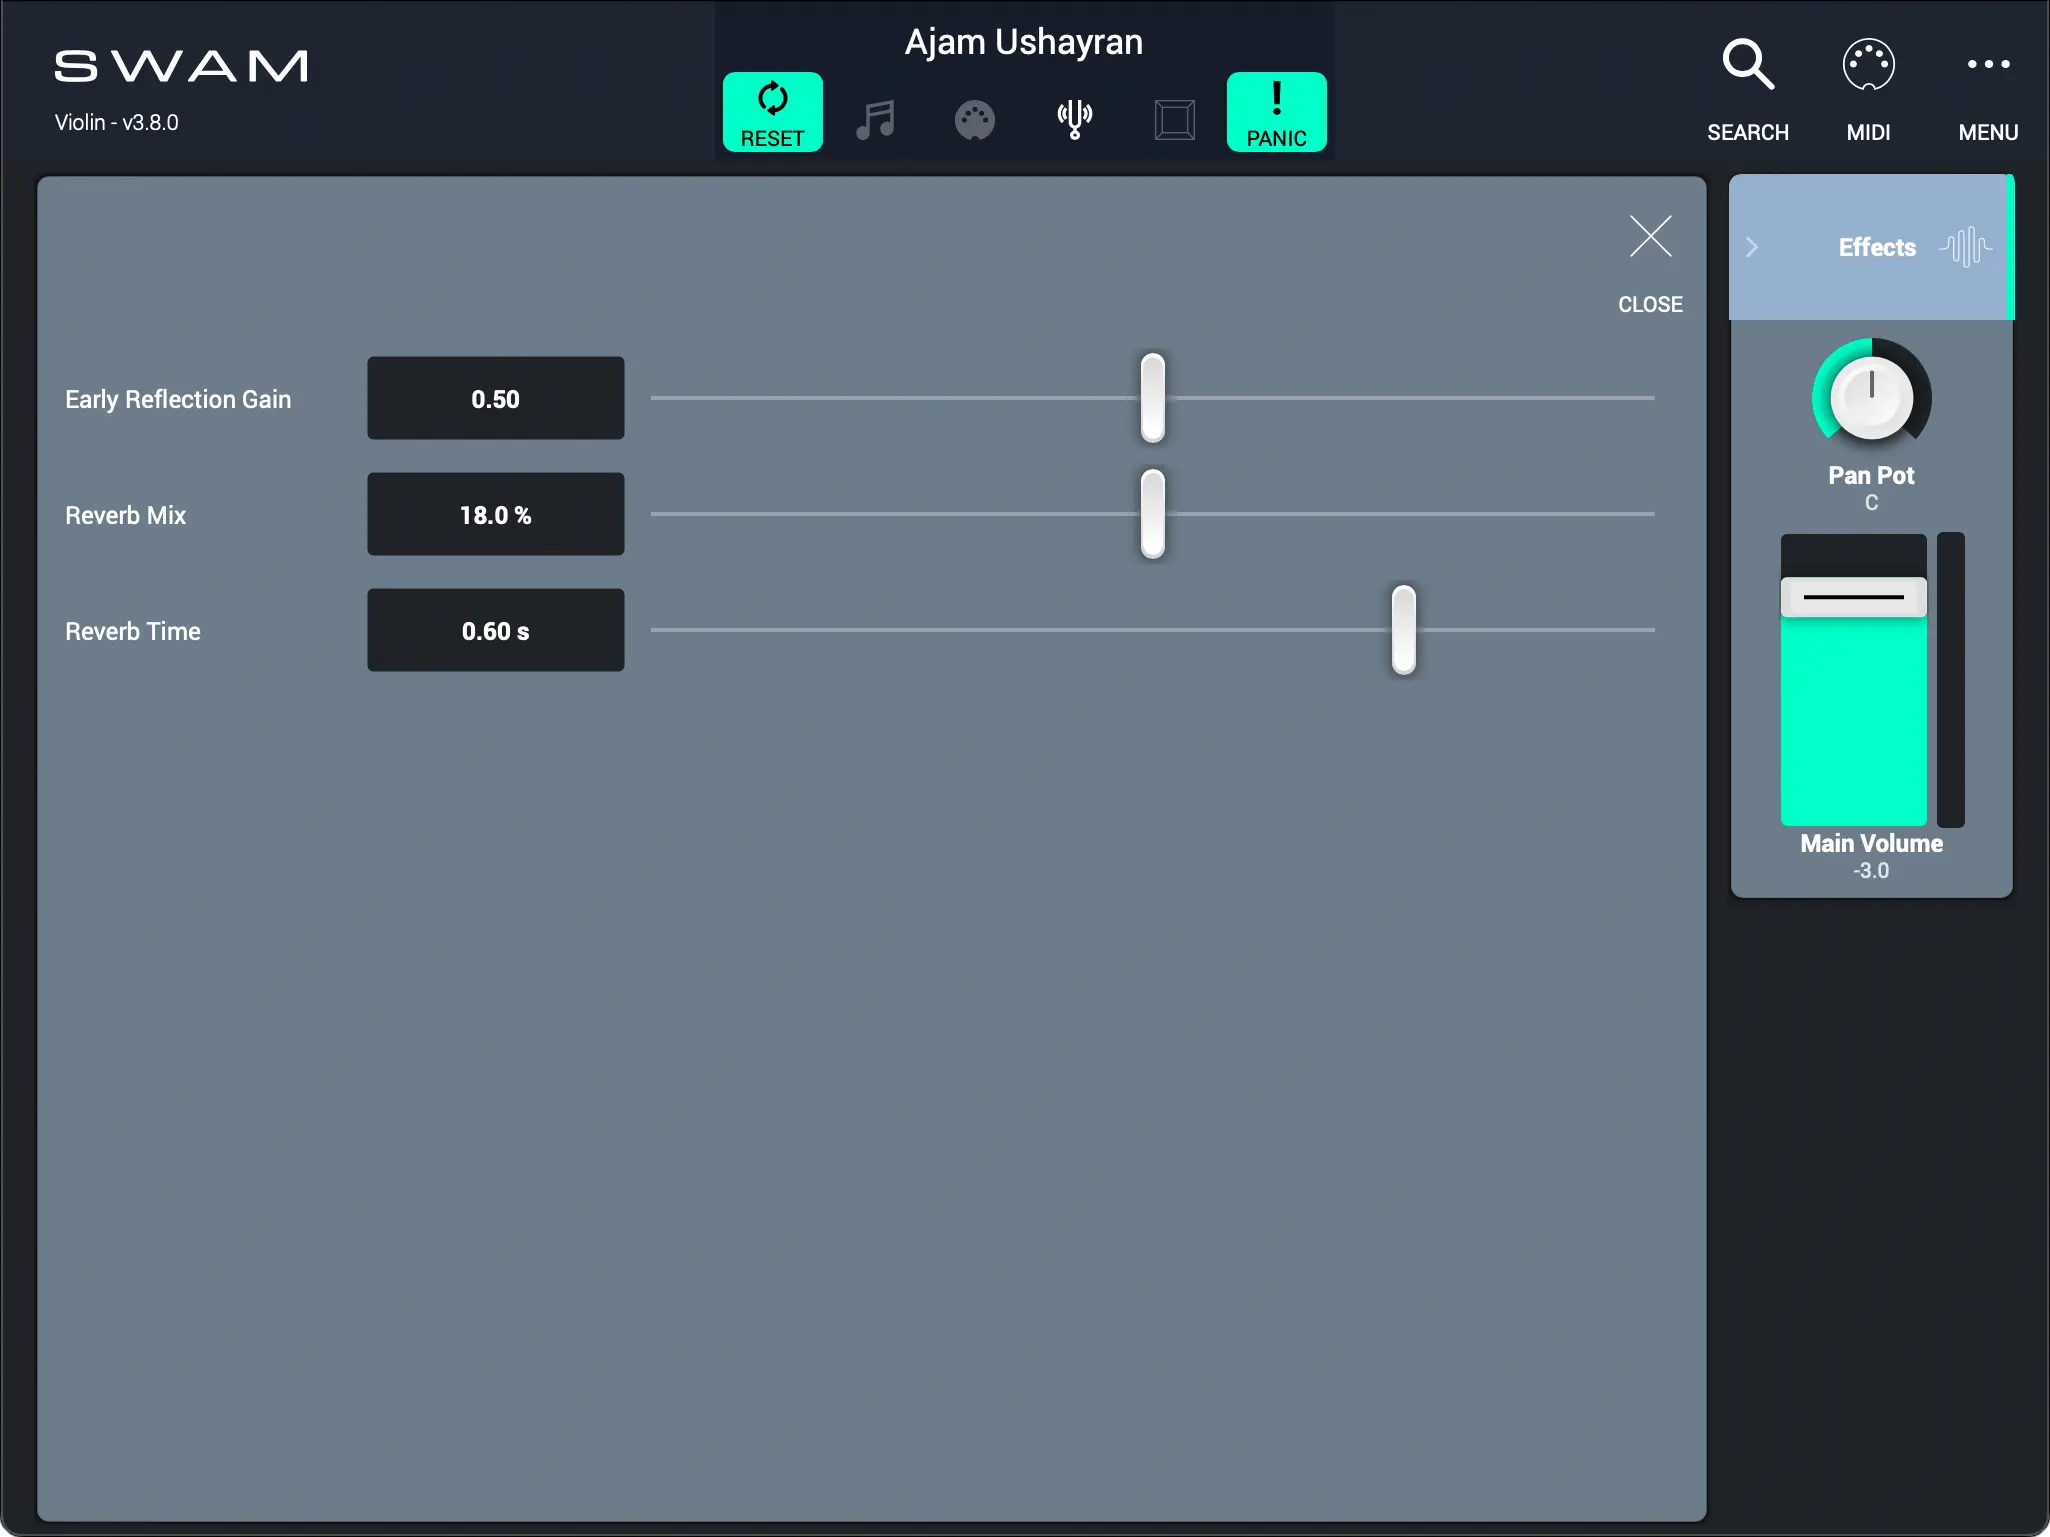Select the Effects tab header
The height and width of the screenshot is (1537, 2050).
1876,247
